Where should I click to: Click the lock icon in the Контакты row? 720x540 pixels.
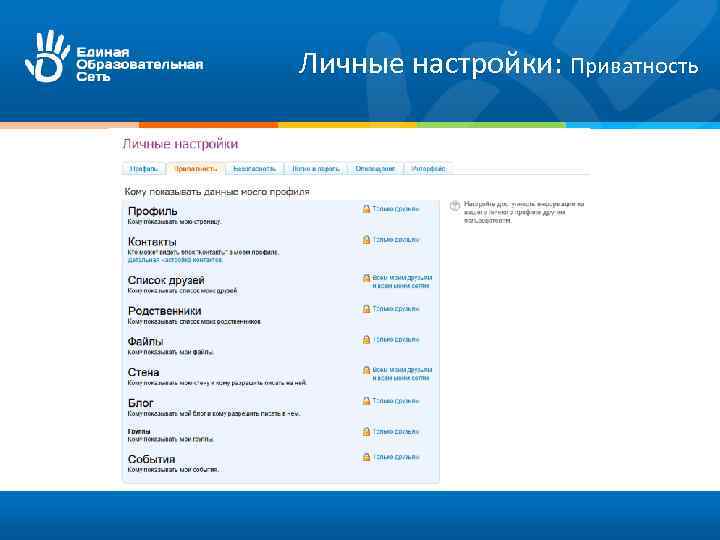pos(366,240)
